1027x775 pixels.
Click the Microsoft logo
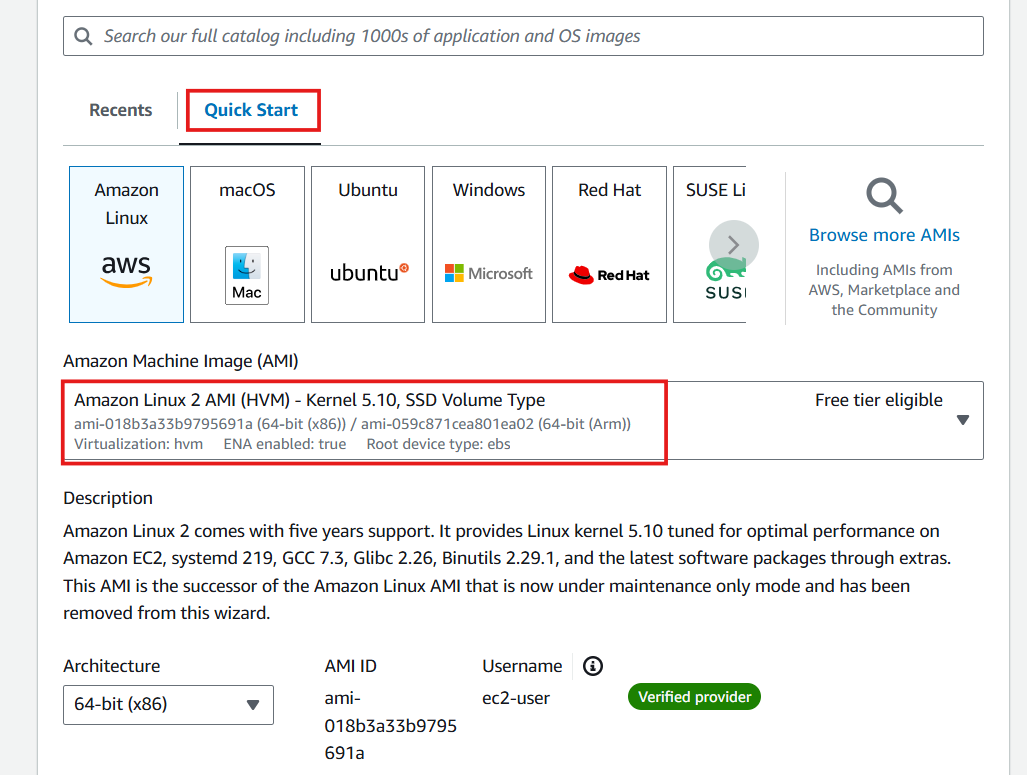point(489,273)
